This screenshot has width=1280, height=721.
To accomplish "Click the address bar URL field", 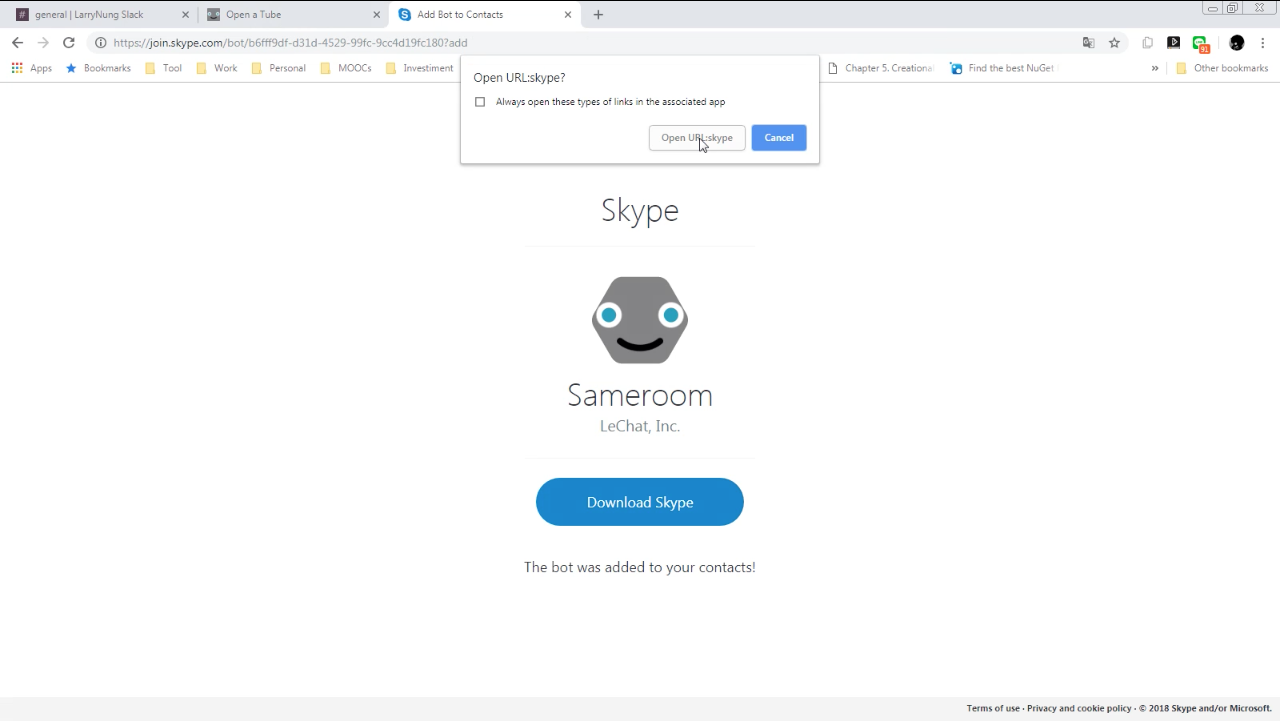I will tap(590, 43).
